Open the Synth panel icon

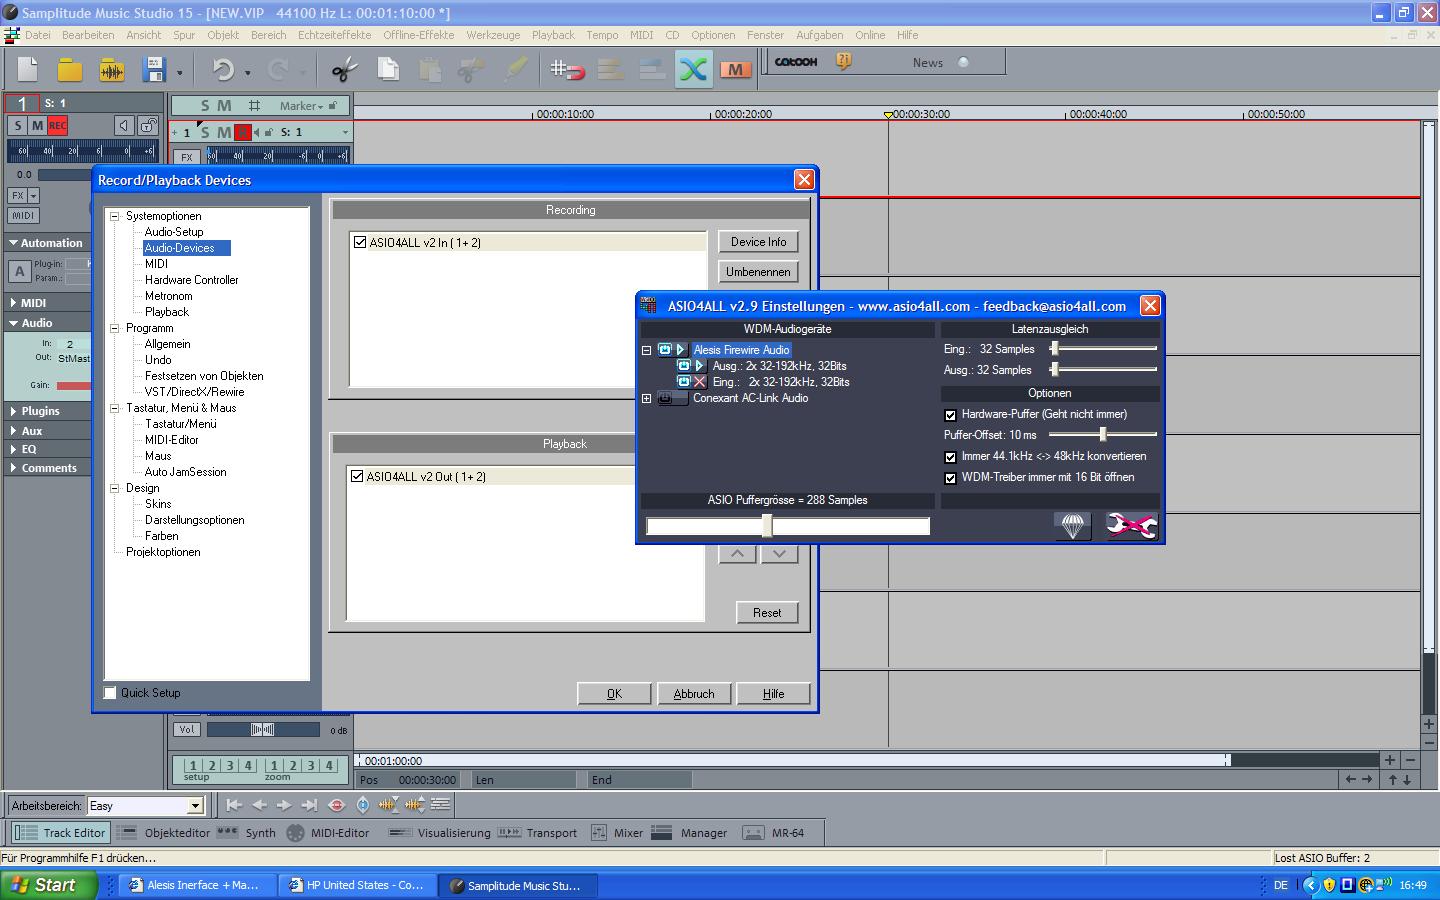pyautogui.click(x=228, y=832)
